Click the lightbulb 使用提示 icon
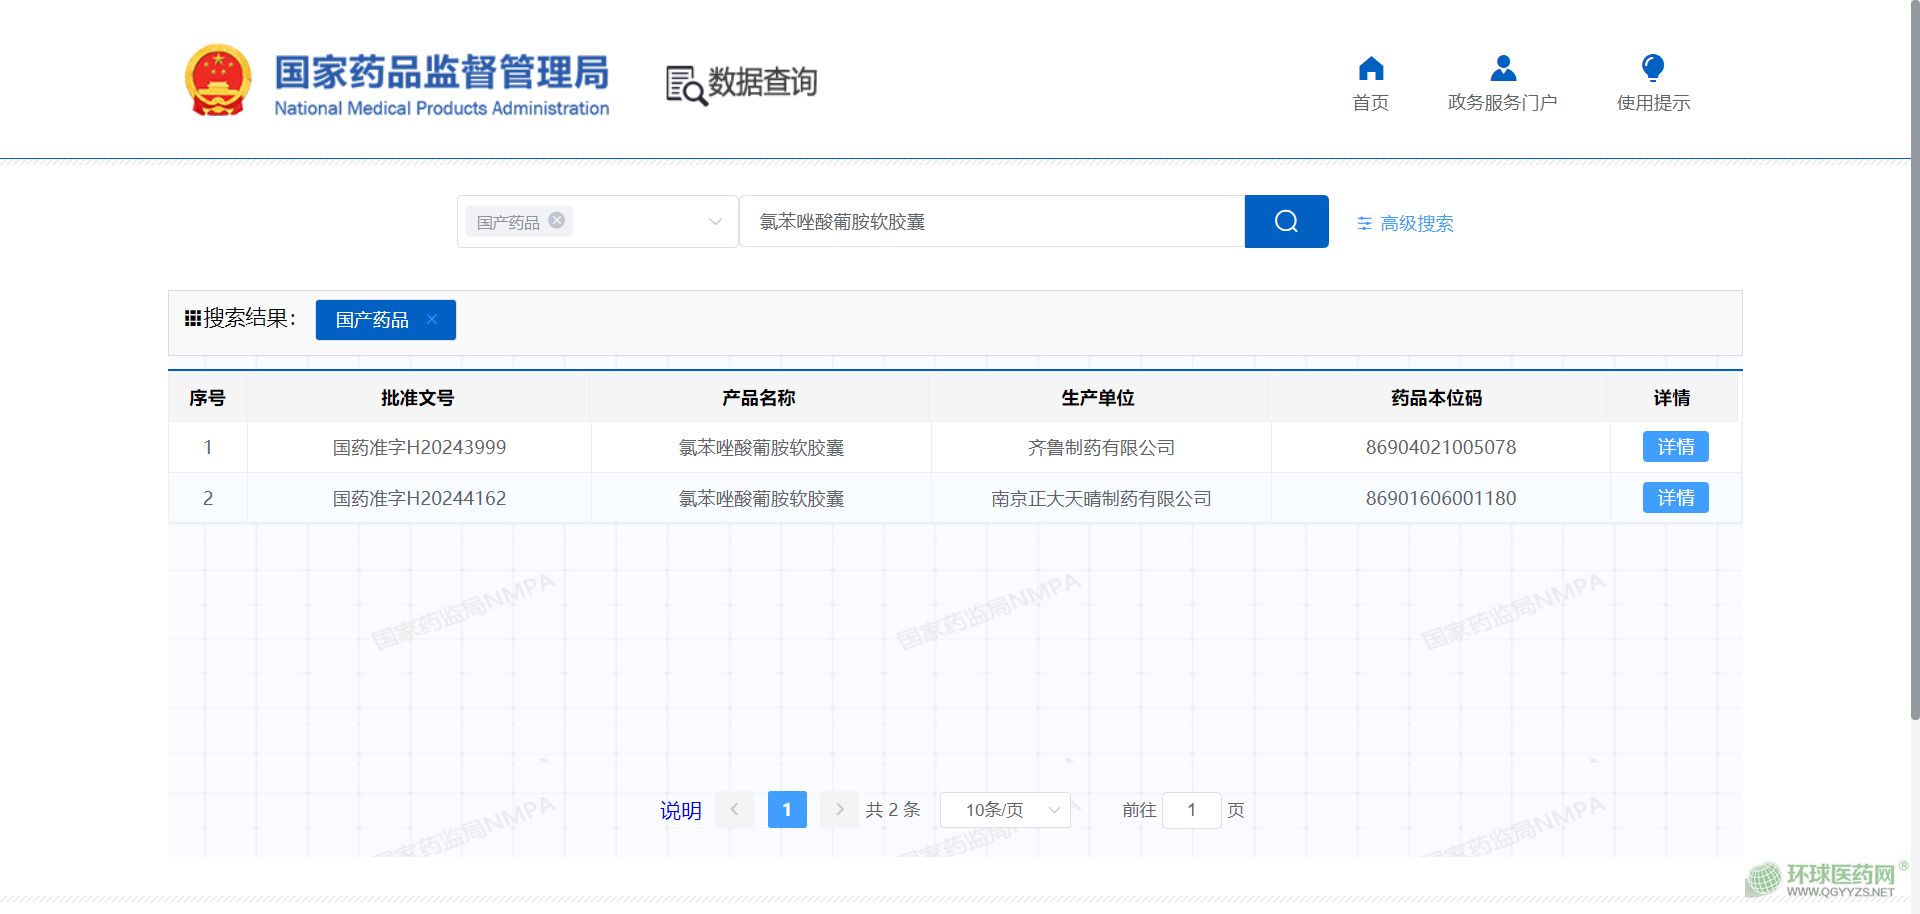Viewport: 1920px width, 914px height. coord(1652,69)
